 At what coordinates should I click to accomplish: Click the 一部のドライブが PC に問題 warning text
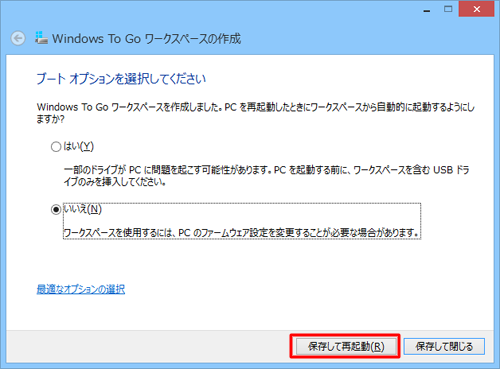click(x=266, y=176)
